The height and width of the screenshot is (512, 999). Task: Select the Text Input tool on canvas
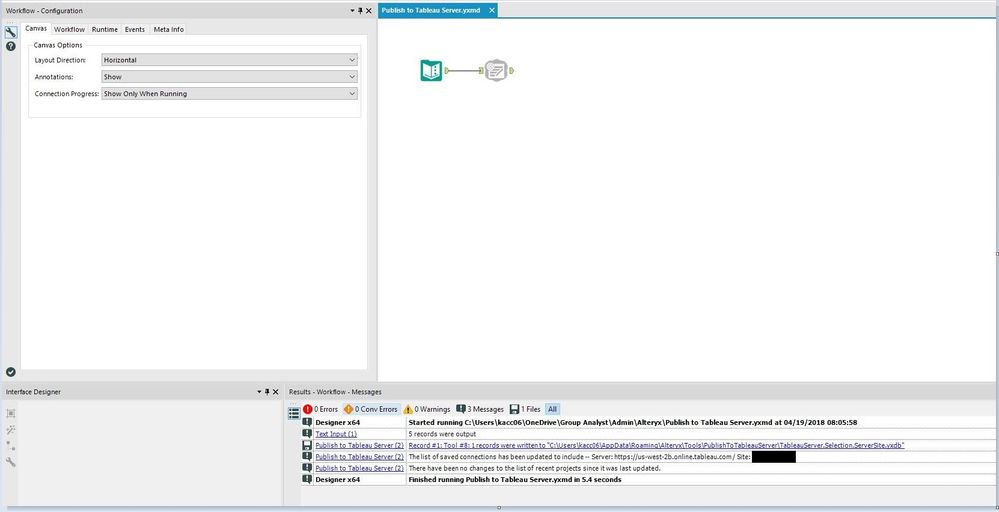(431, 70)
